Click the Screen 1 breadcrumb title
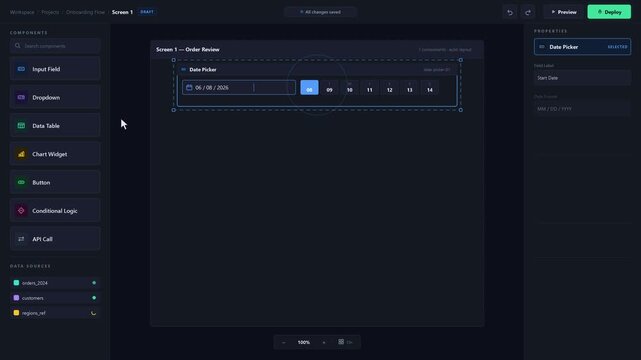 click(x=122, y=12)
